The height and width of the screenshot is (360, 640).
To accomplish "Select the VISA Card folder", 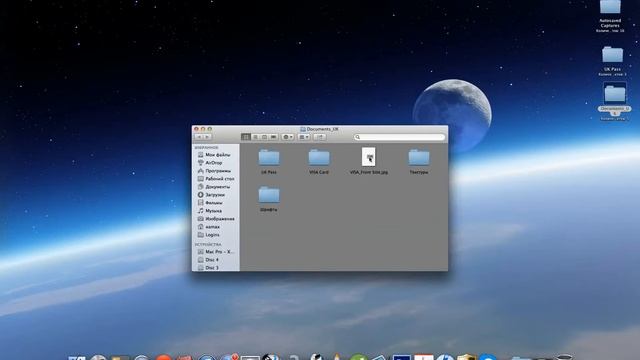I will coord(319,158).
